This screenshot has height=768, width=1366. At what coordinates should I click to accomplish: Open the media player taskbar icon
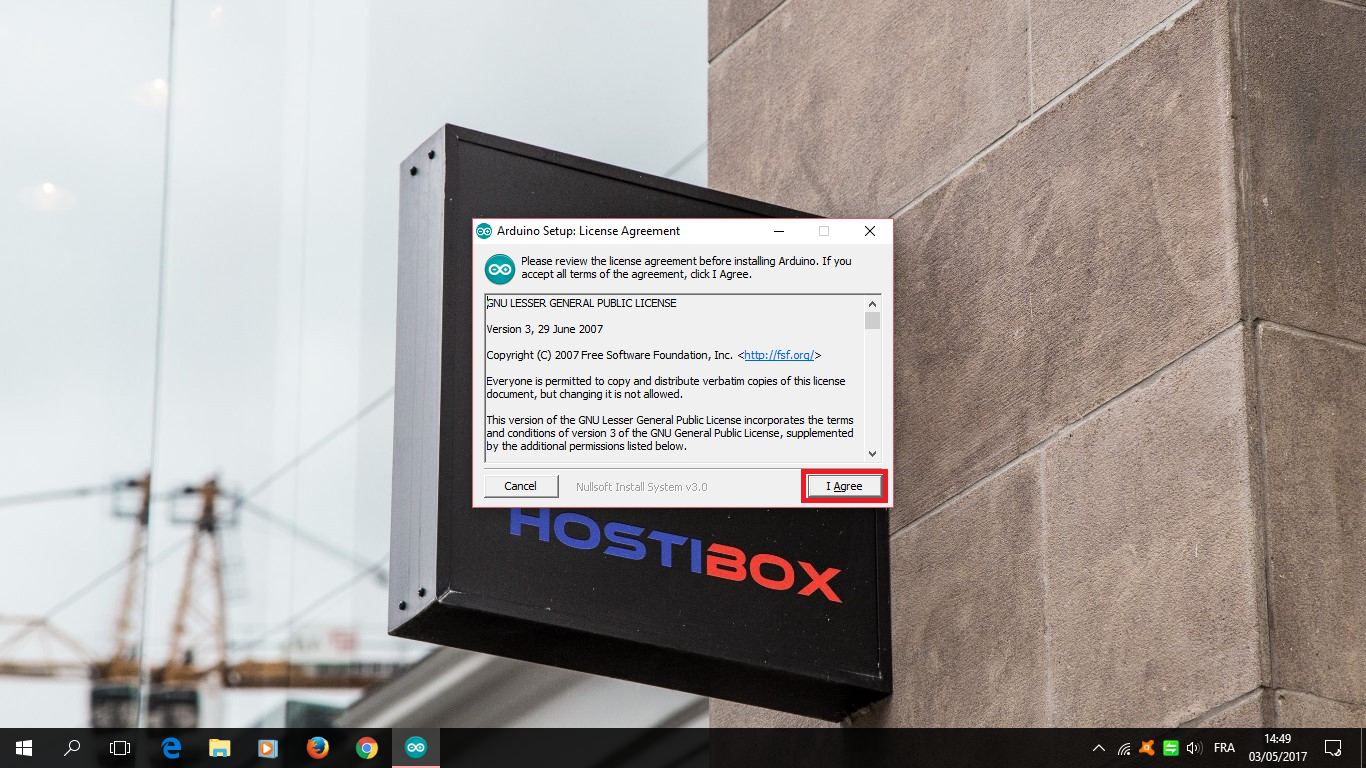pos(267,748)
